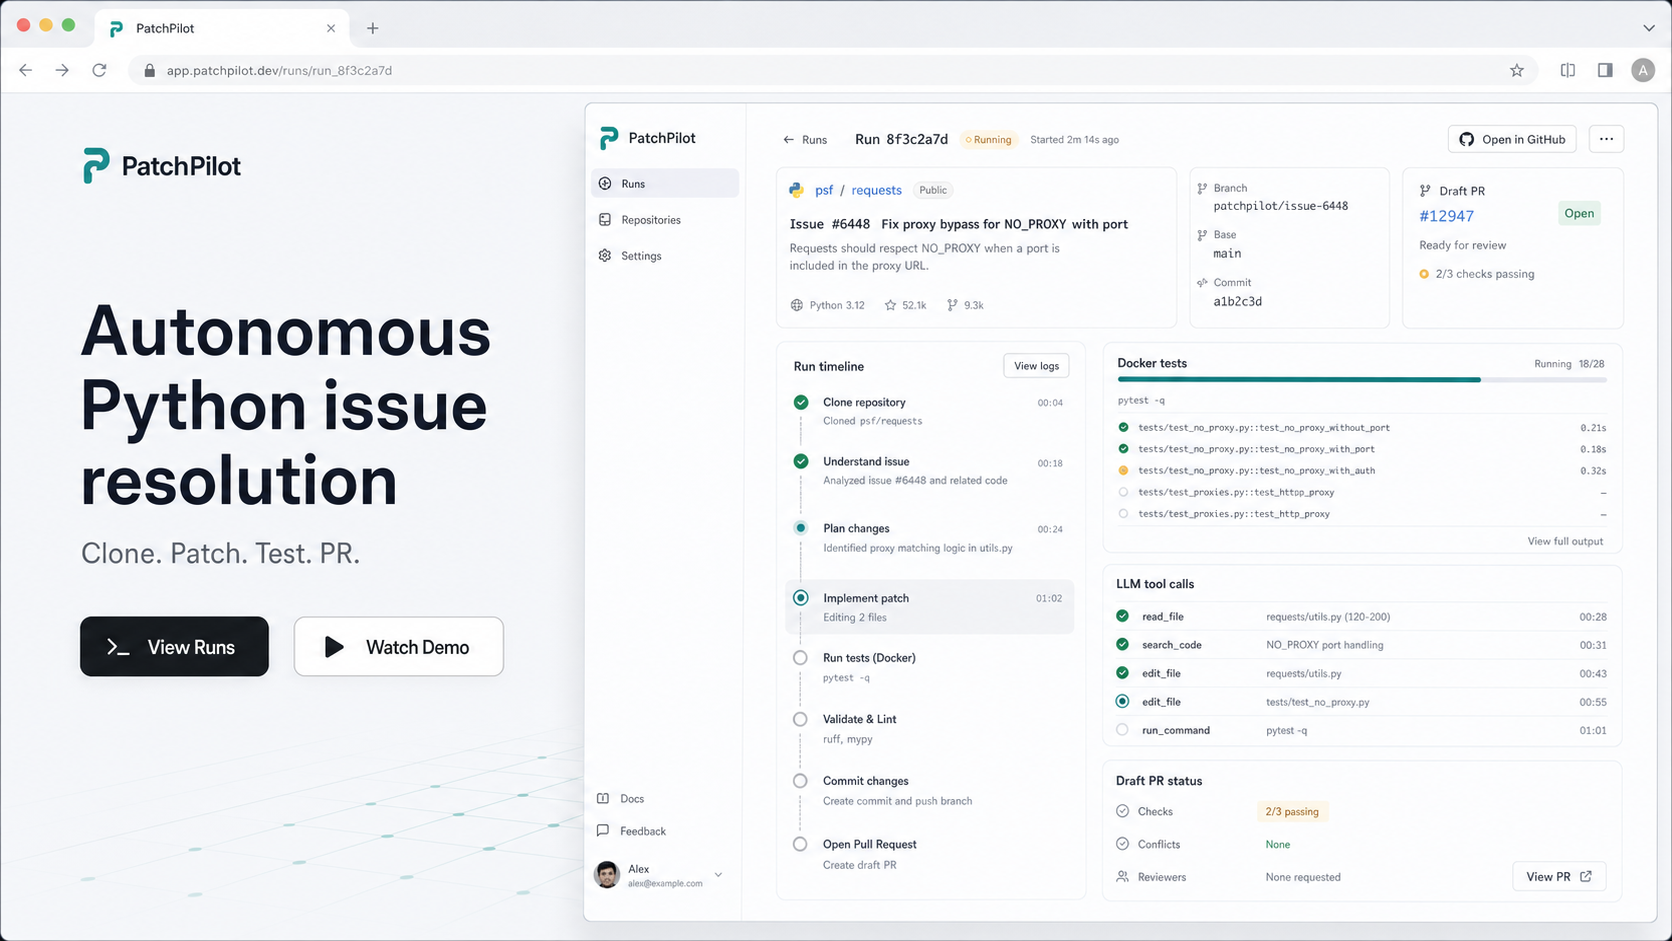Click the Open status badge on the draft PR
Image resolution: width=1672 pixels, height=941 pixels.
1579,213
